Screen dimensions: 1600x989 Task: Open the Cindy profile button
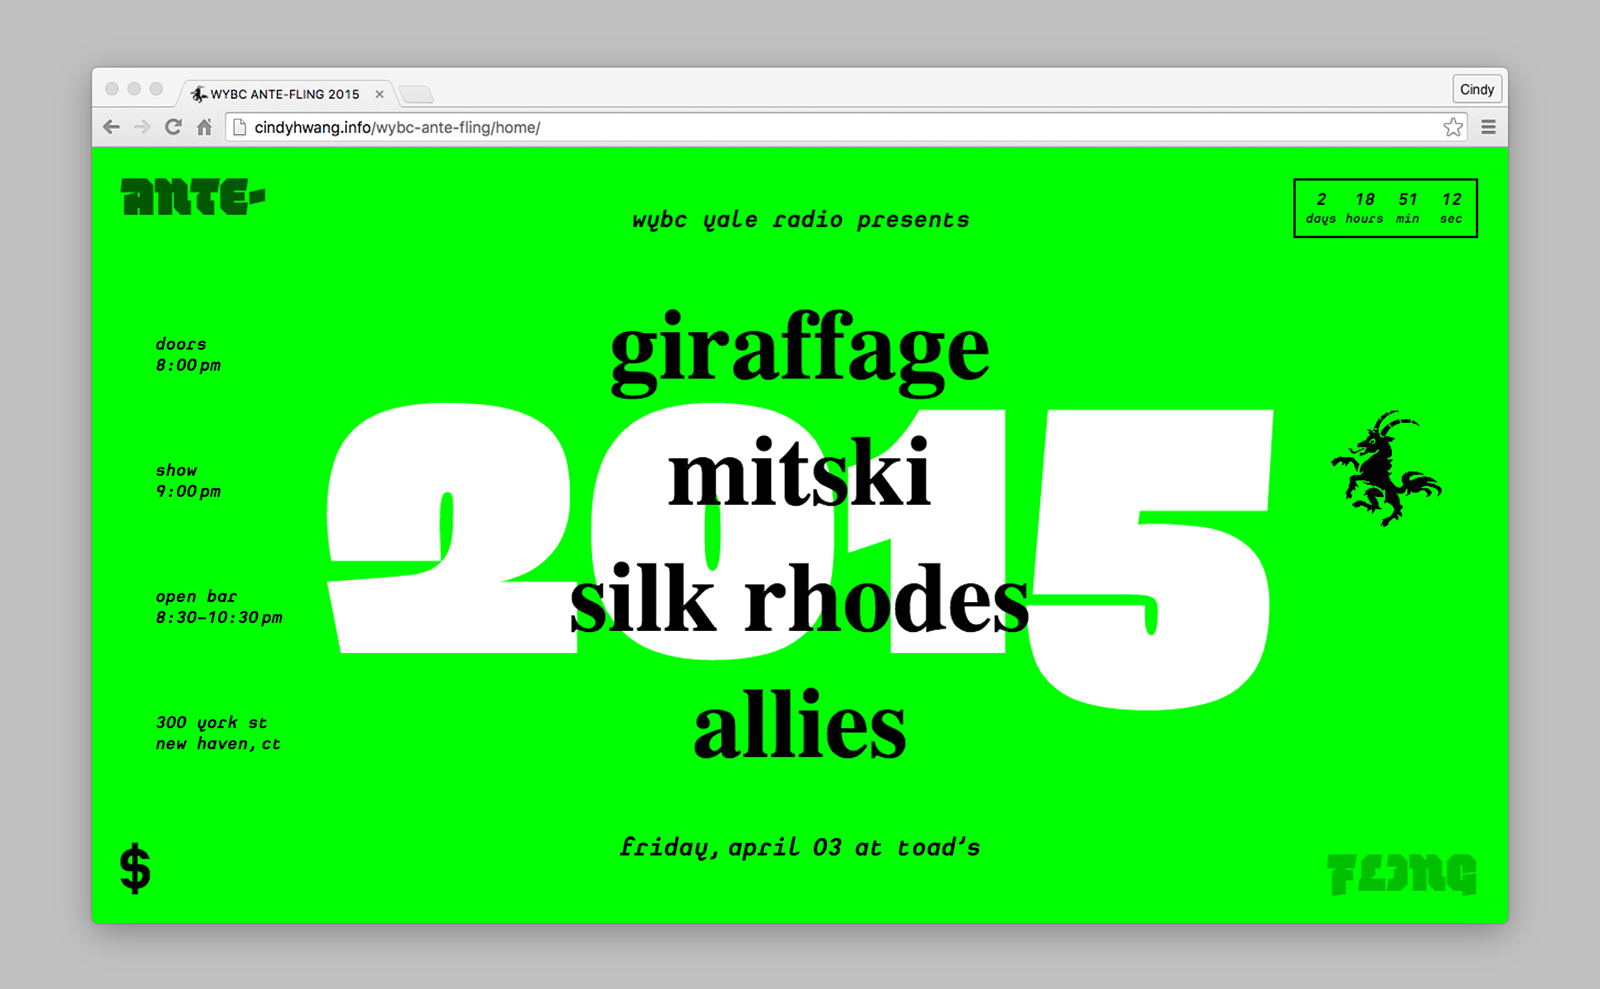tap(1476, 90)
